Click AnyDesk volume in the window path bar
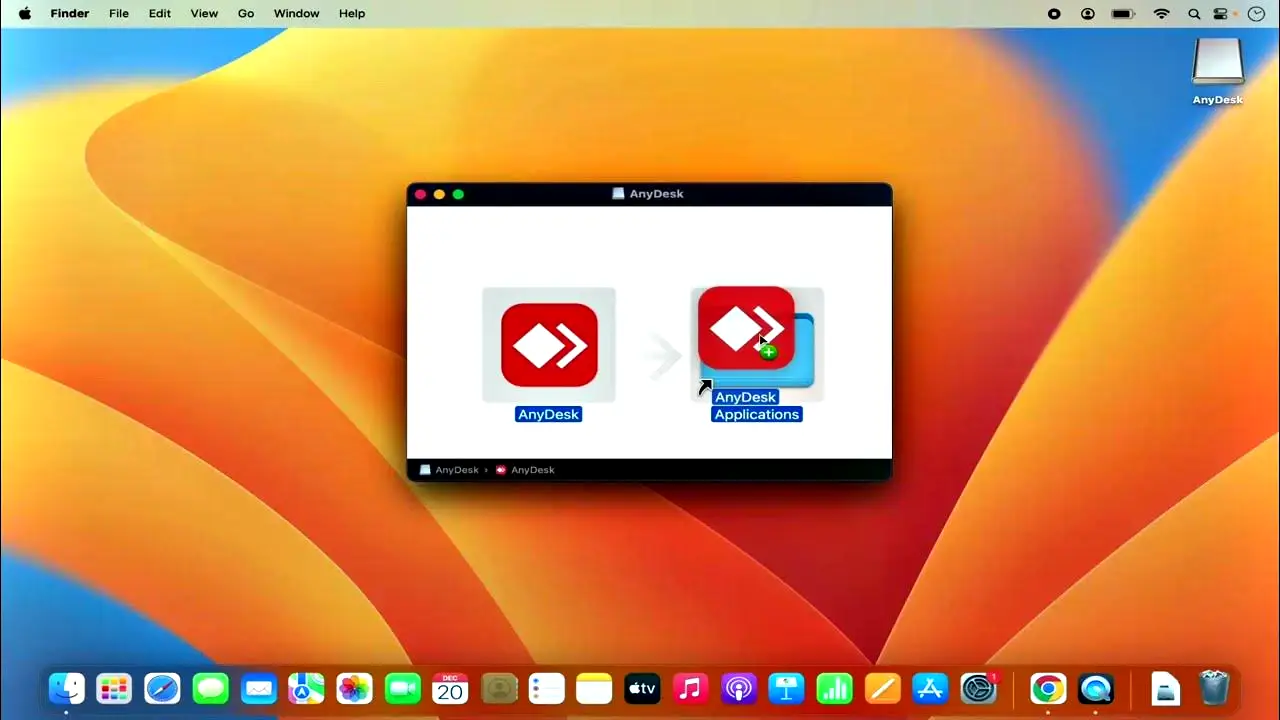 click(449, 470)
